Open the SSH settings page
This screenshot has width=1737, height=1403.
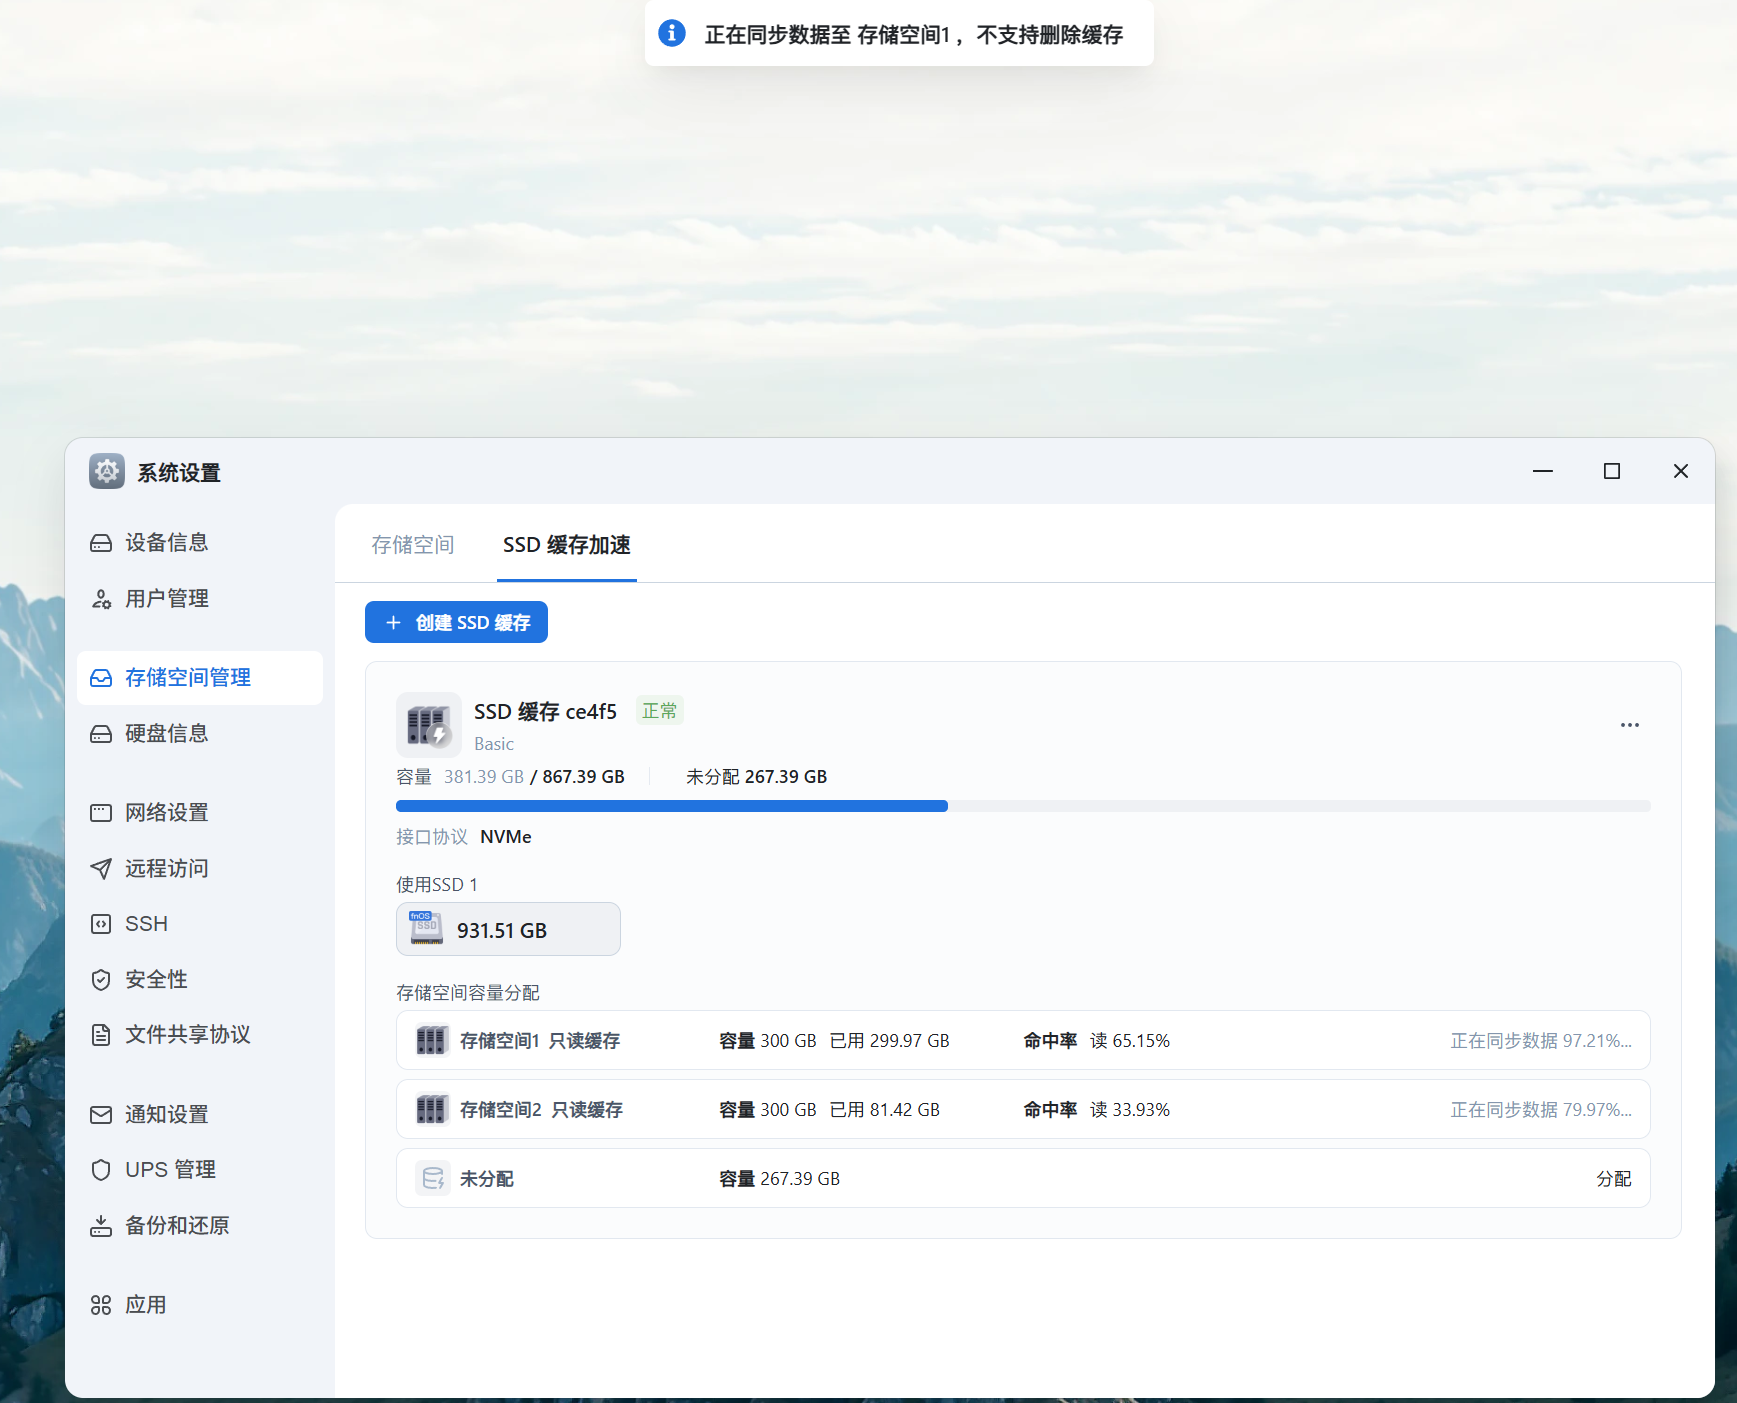pyautogui.click(x=200, y=924)
